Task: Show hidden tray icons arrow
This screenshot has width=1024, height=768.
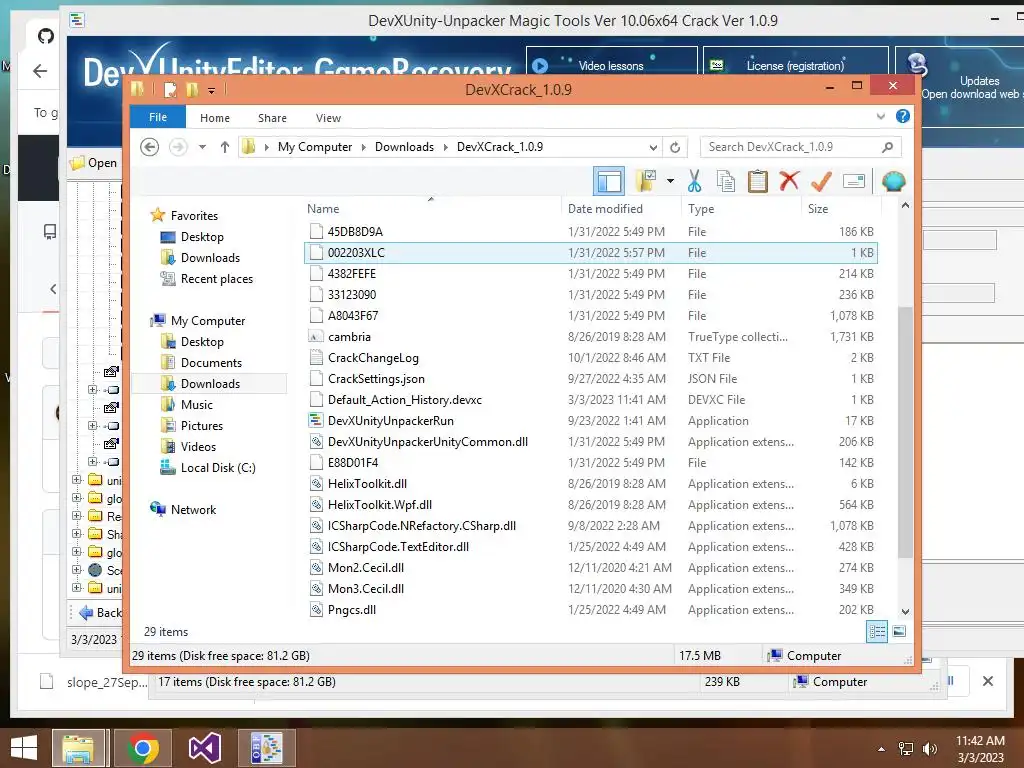Action: [x=881, y=749]
